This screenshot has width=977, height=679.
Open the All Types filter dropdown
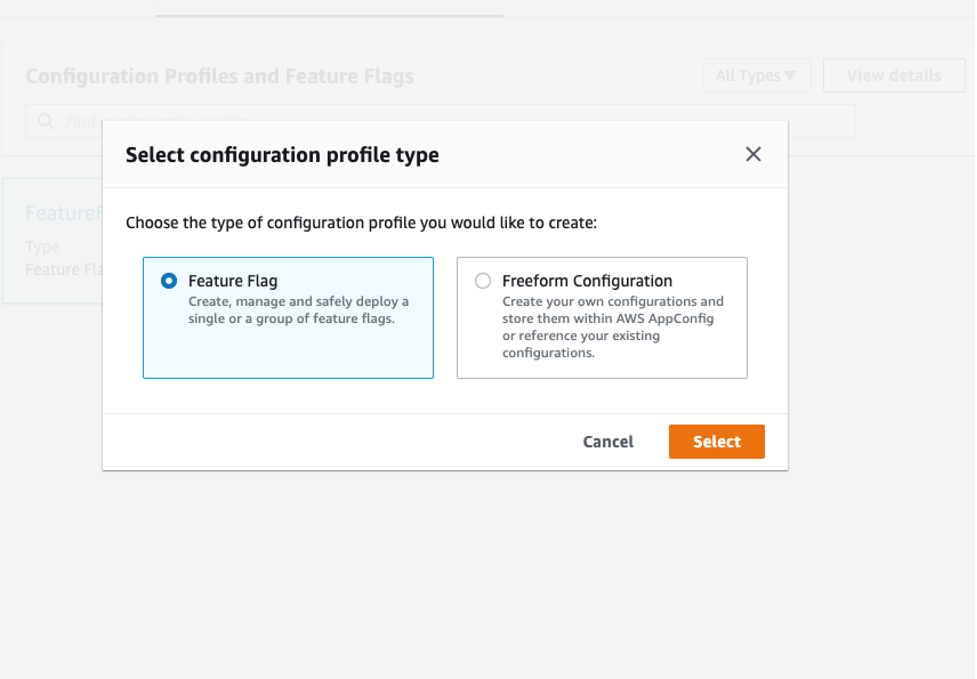(757, 75)
